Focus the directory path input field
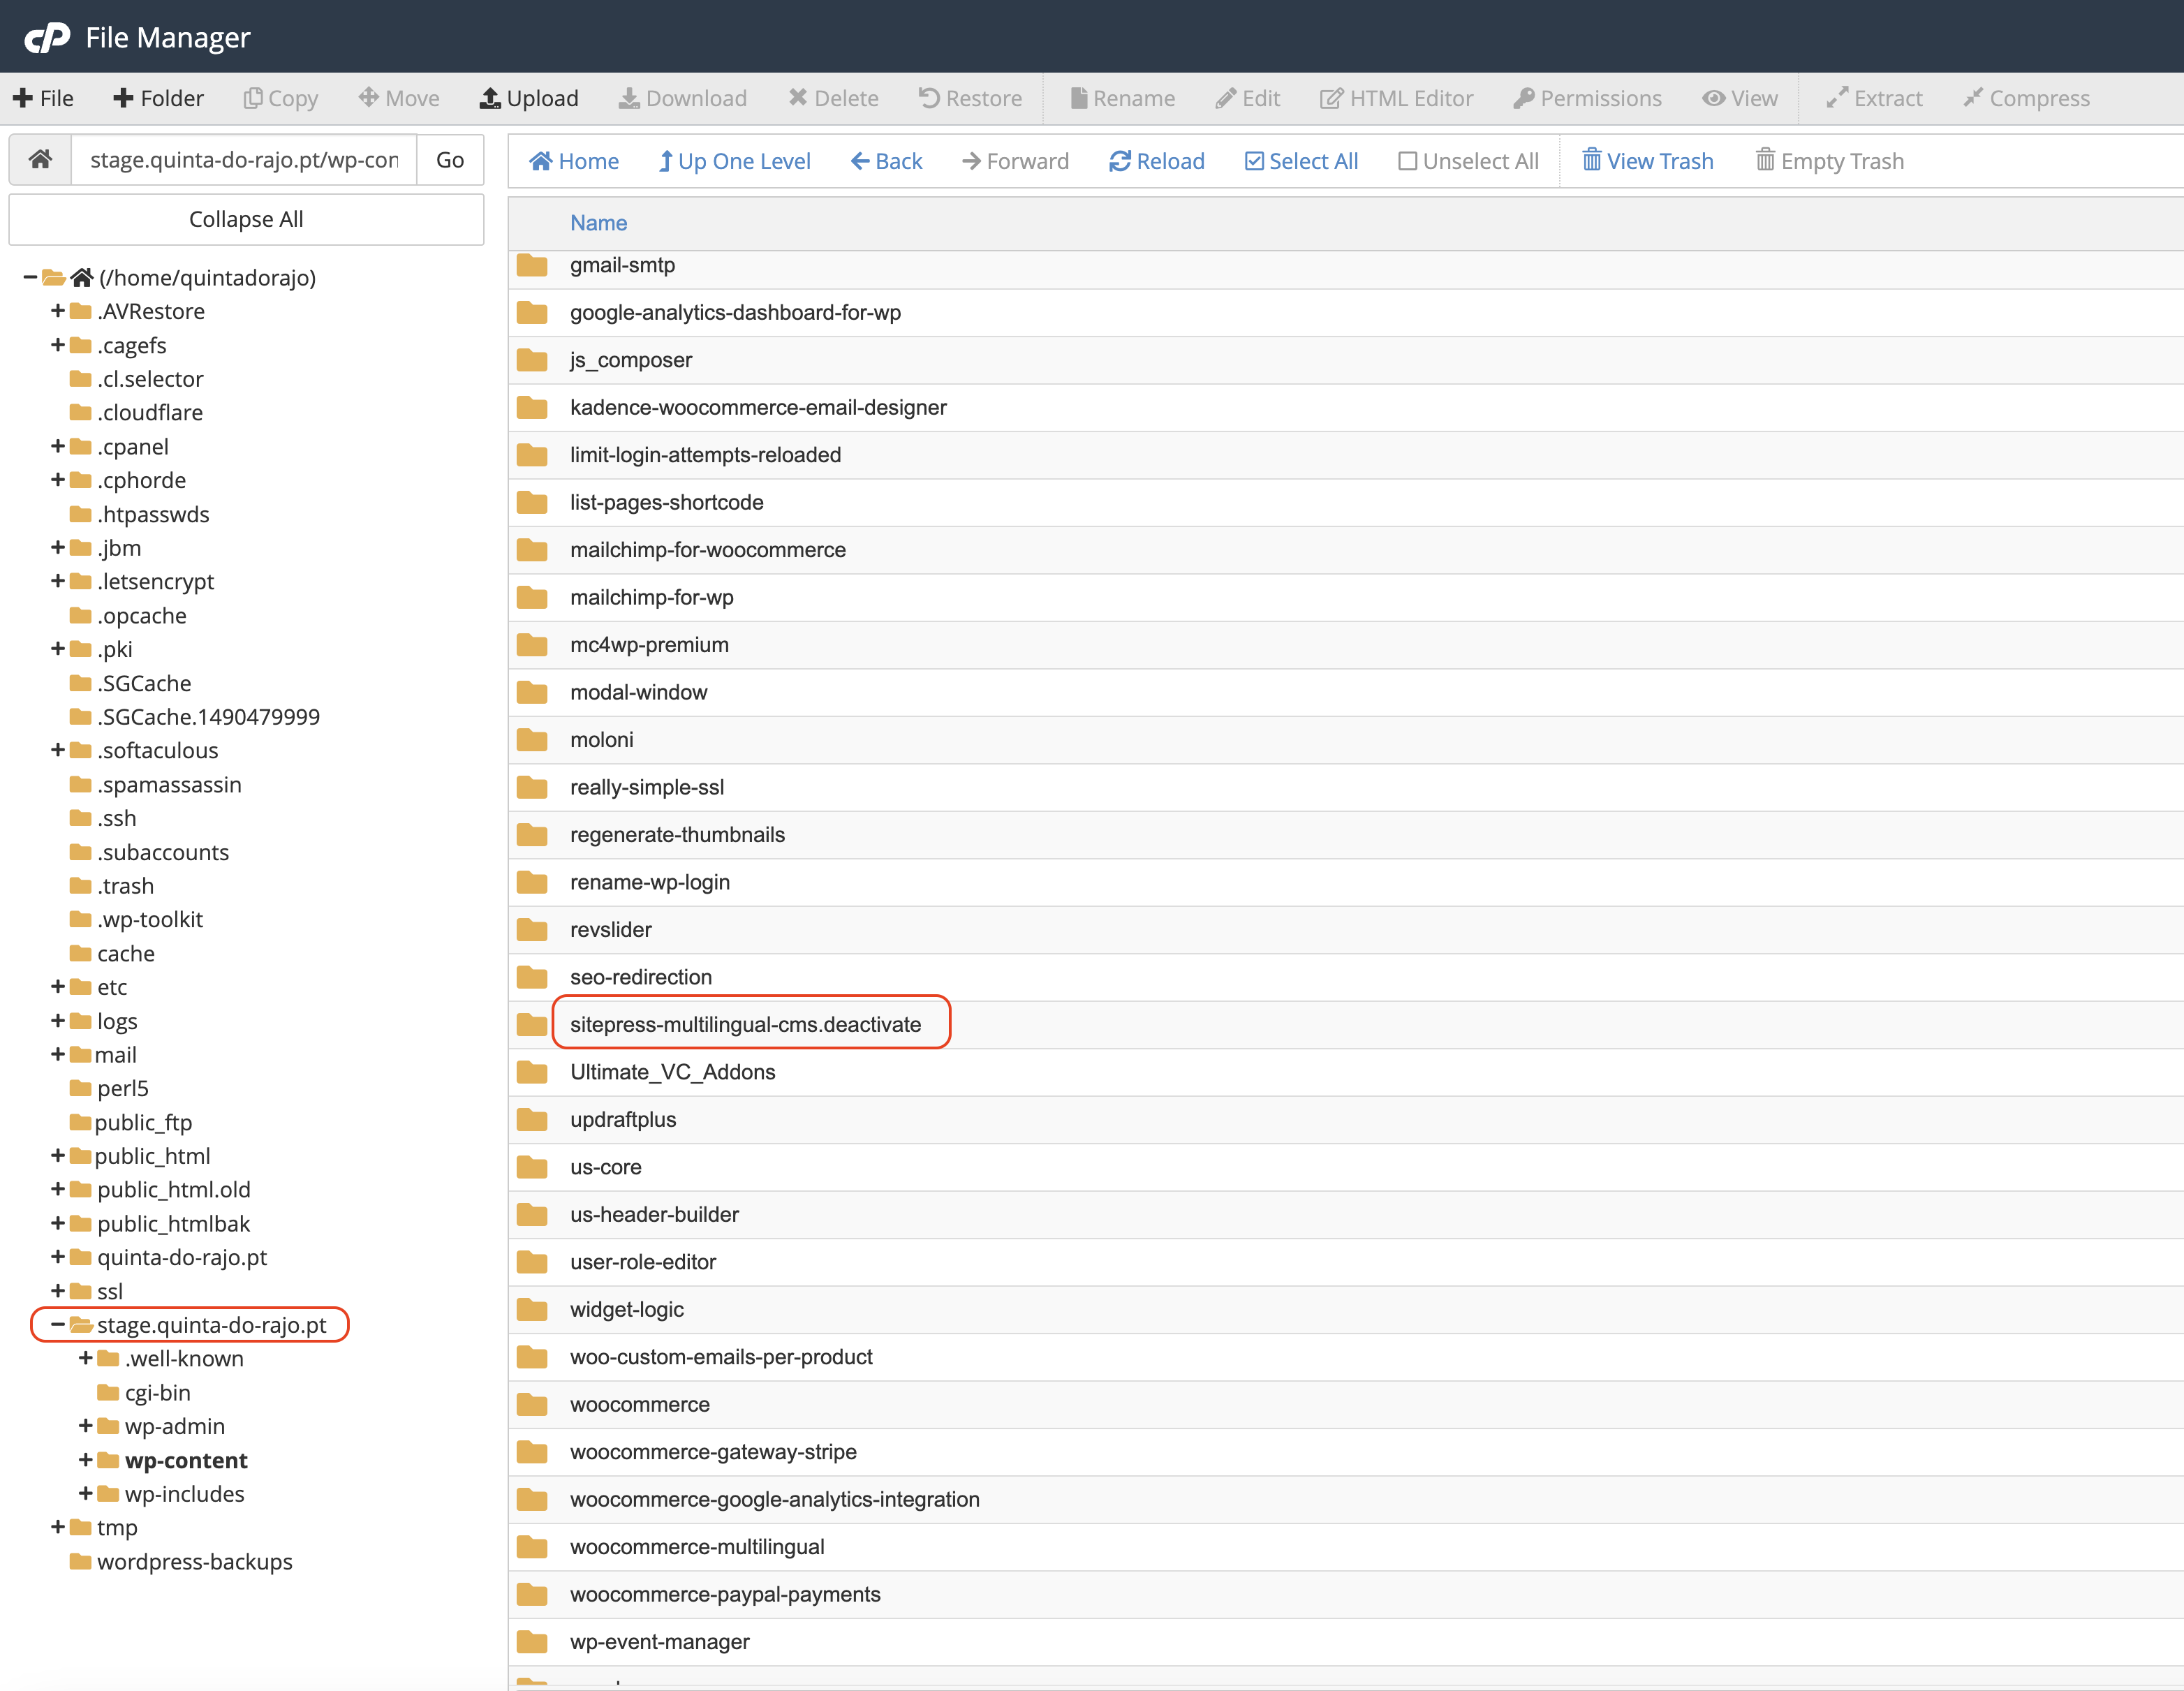 click(x=244, y=159)
